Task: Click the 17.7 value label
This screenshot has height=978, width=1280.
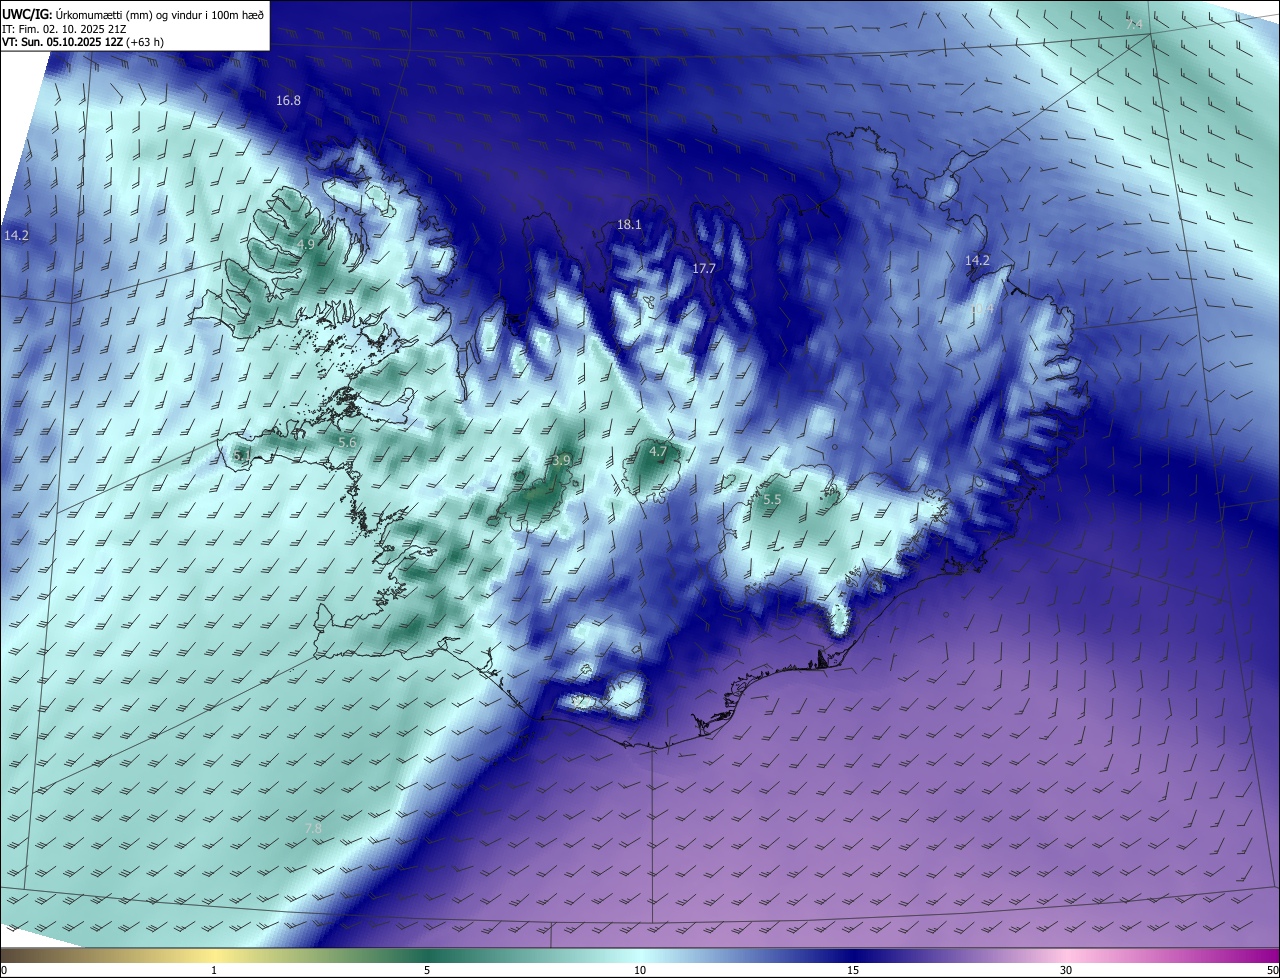Action: [704, 269]
